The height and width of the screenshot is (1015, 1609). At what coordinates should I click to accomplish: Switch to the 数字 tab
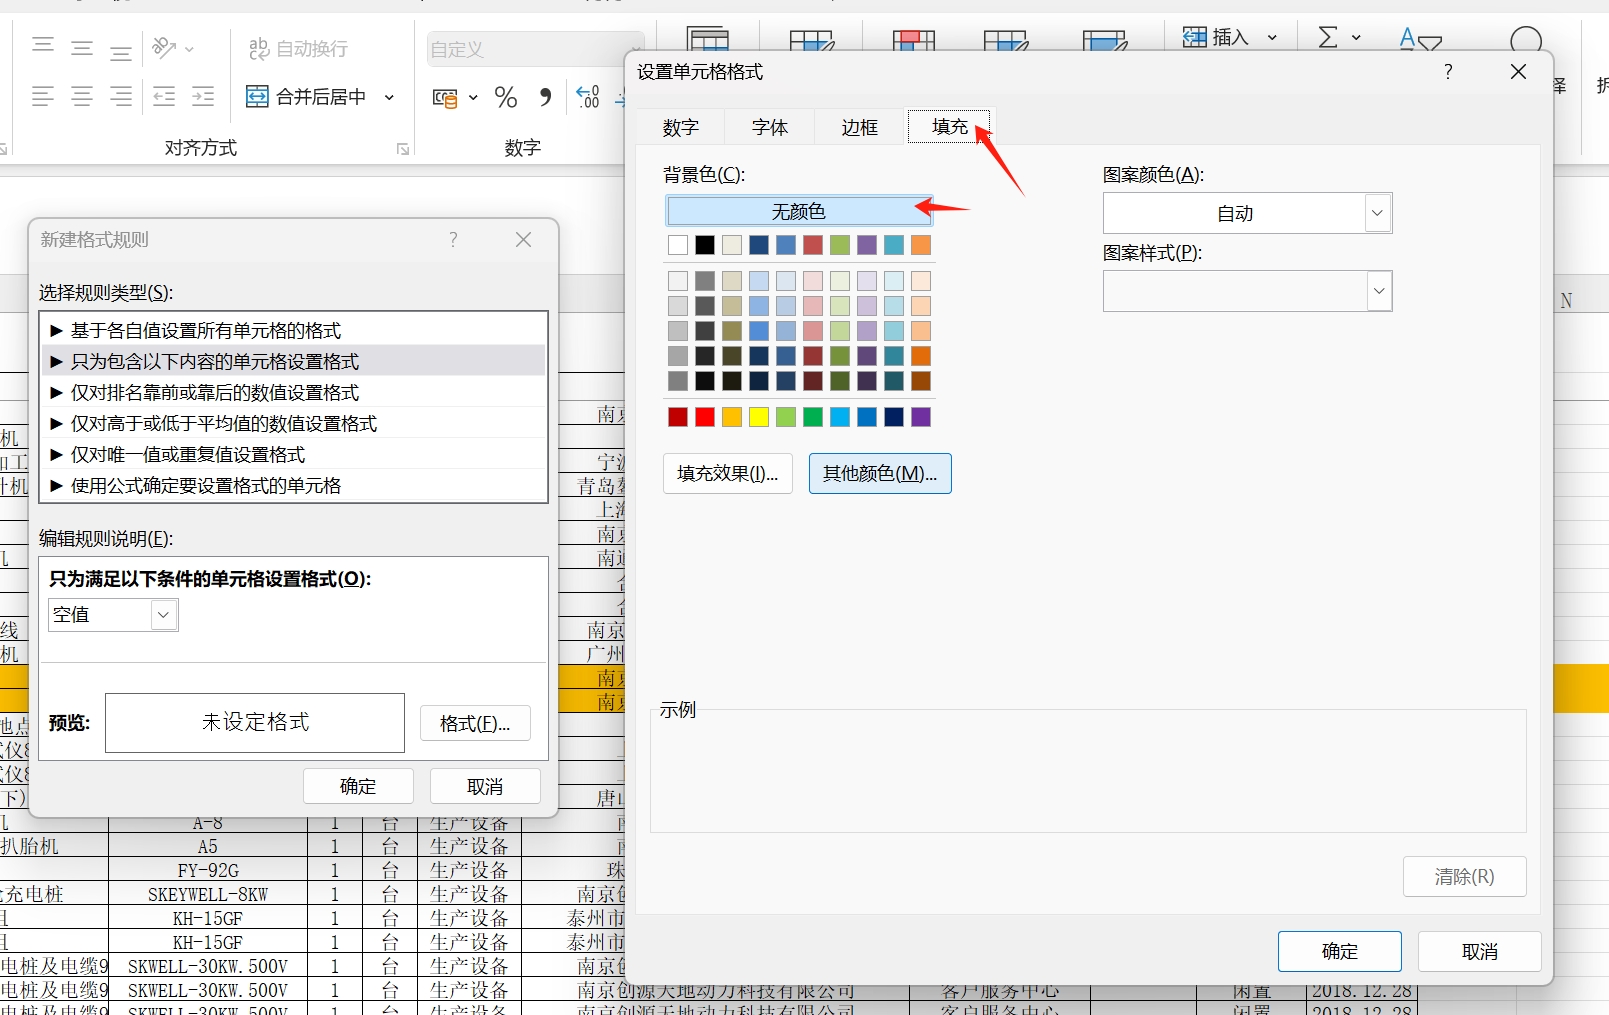pyautogui.click(x=680, y=127)
